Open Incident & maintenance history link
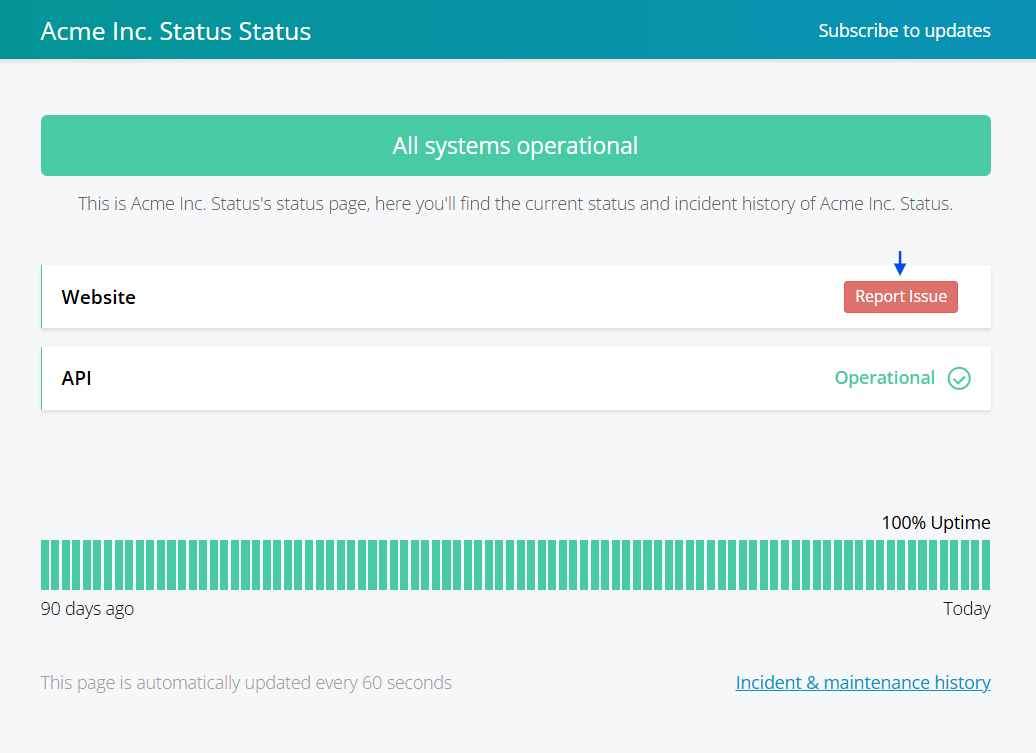1036x753 pixels. coord(862,682)
